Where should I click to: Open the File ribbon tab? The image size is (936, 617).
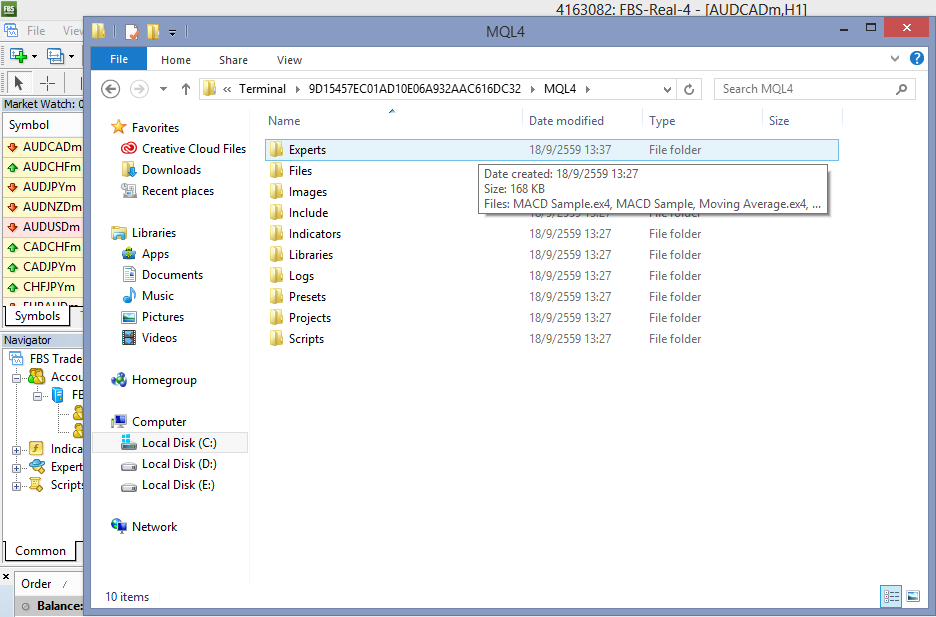(119, 59)
